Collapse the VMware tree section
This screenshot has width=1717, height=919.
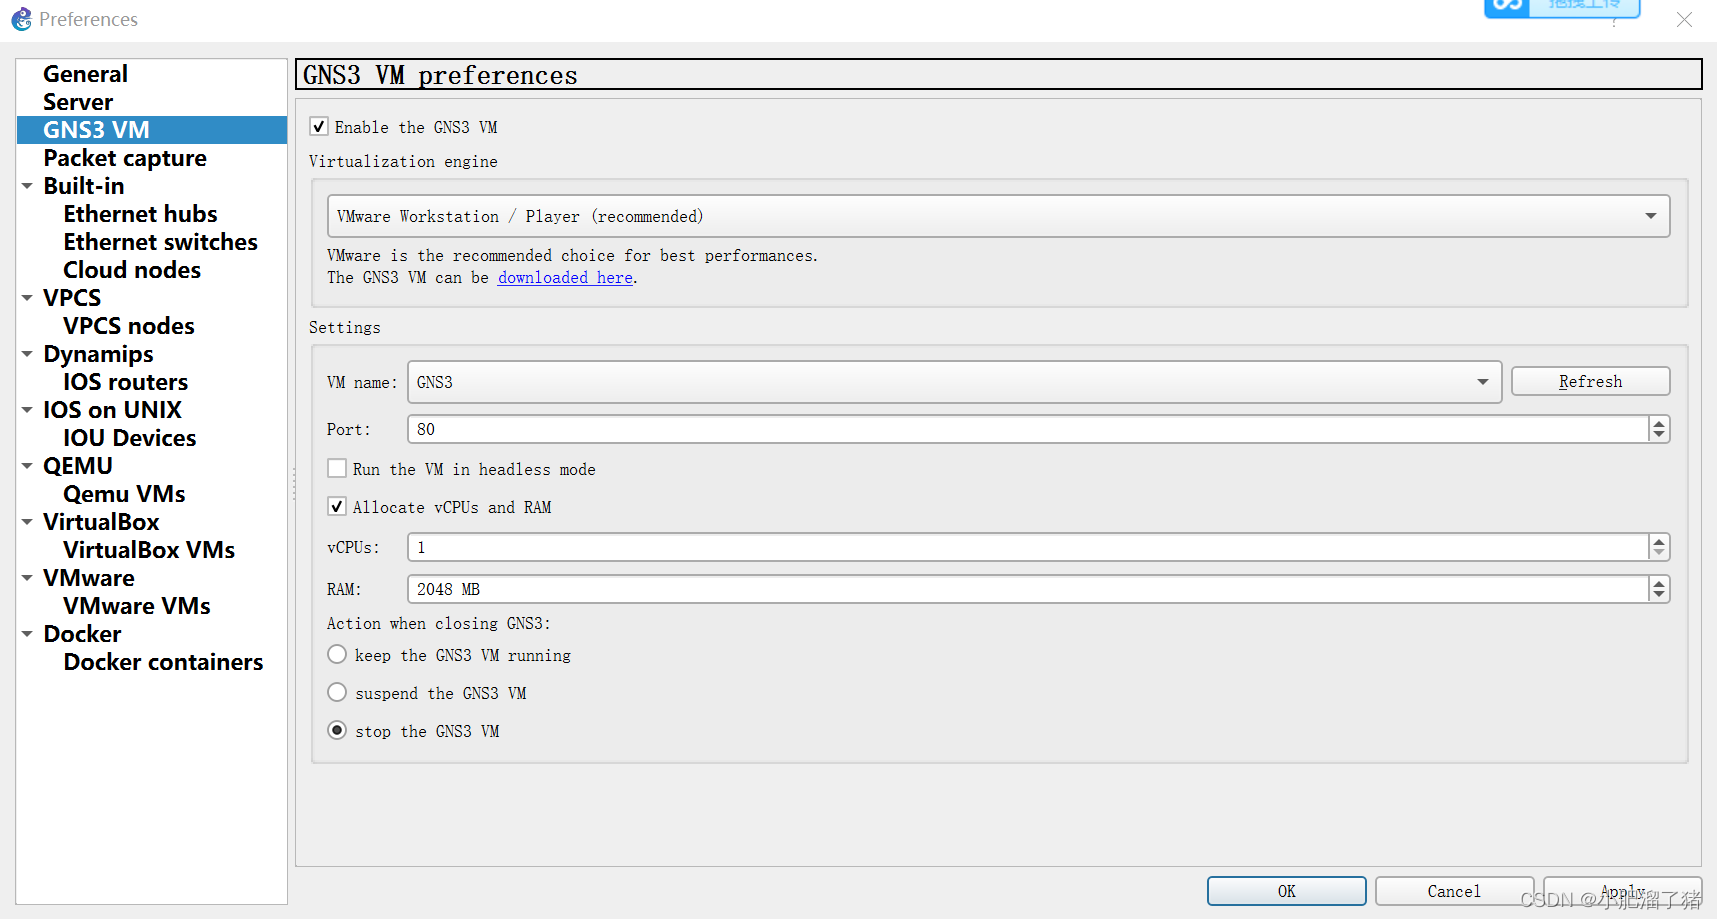[28, 578]
